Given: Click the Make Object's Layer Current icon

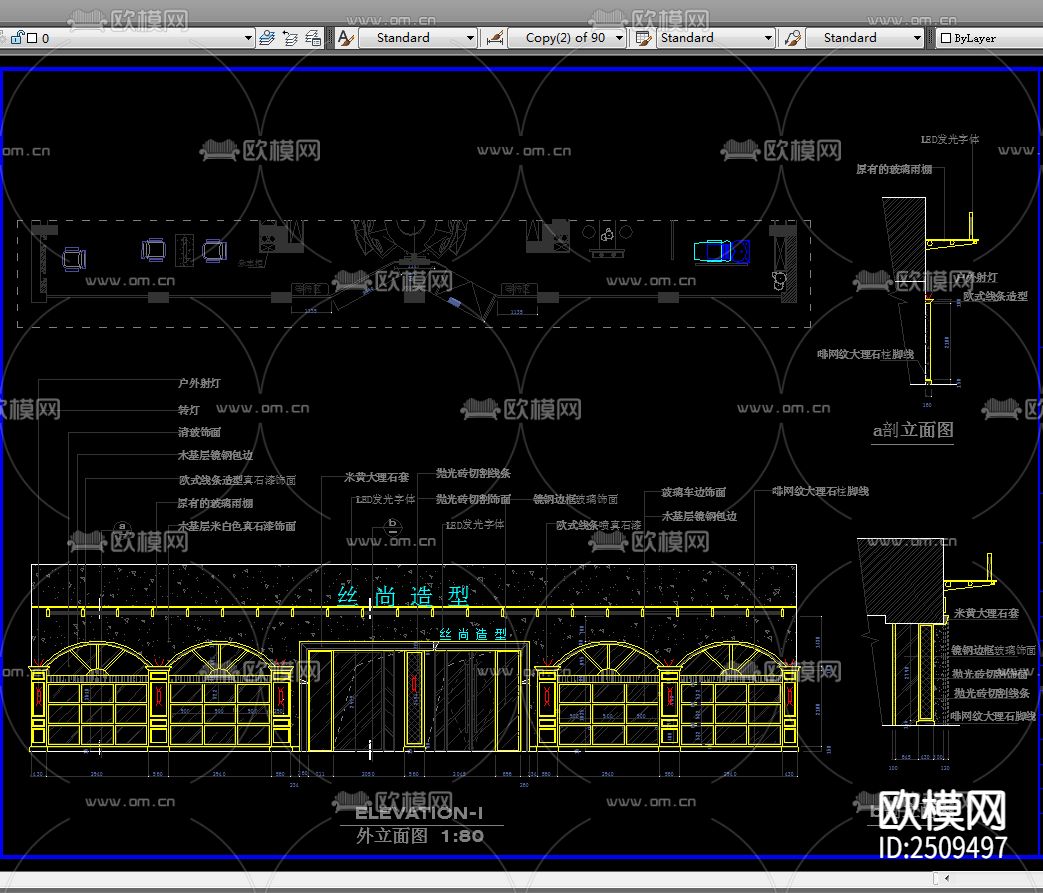Looking at the screenshot, I should pos(267,38).
